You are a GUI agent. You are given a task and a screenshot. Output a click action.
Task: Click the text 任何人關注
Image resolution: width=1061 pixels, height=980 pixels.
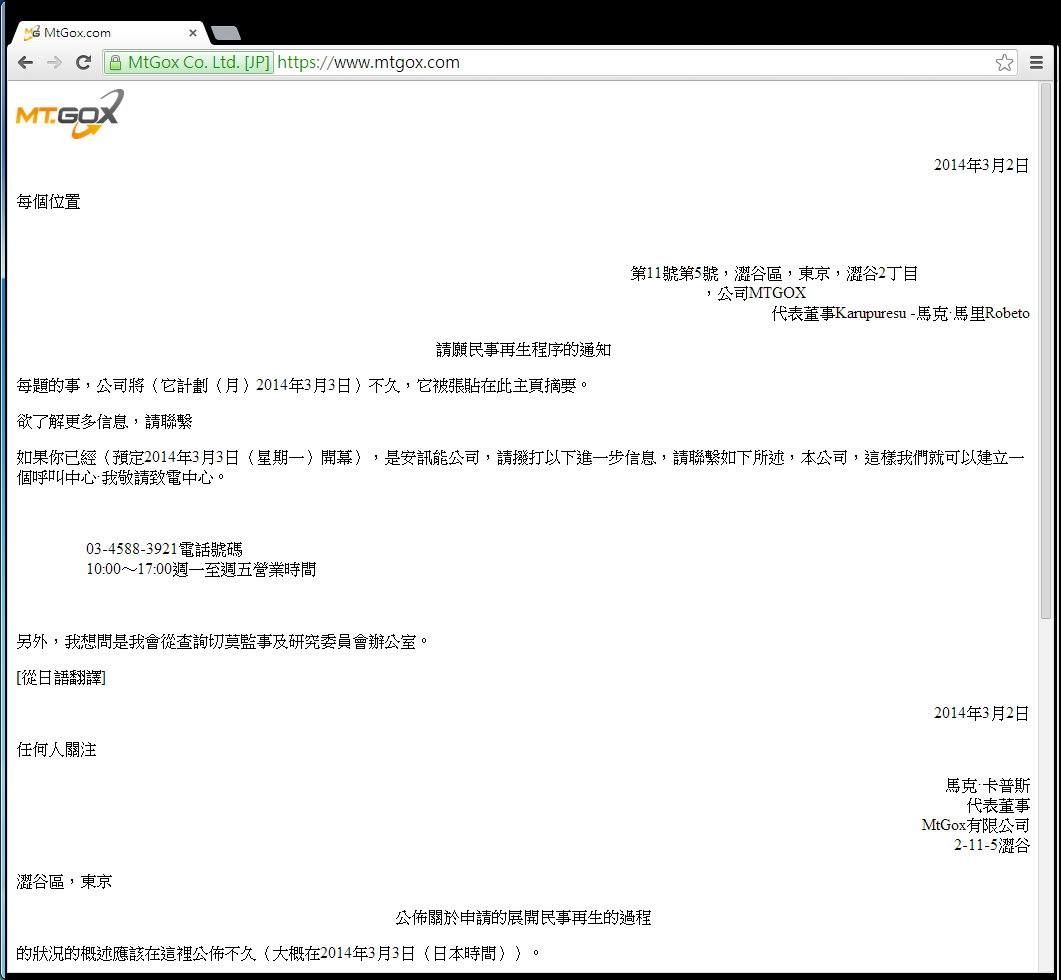click(56, 750)
